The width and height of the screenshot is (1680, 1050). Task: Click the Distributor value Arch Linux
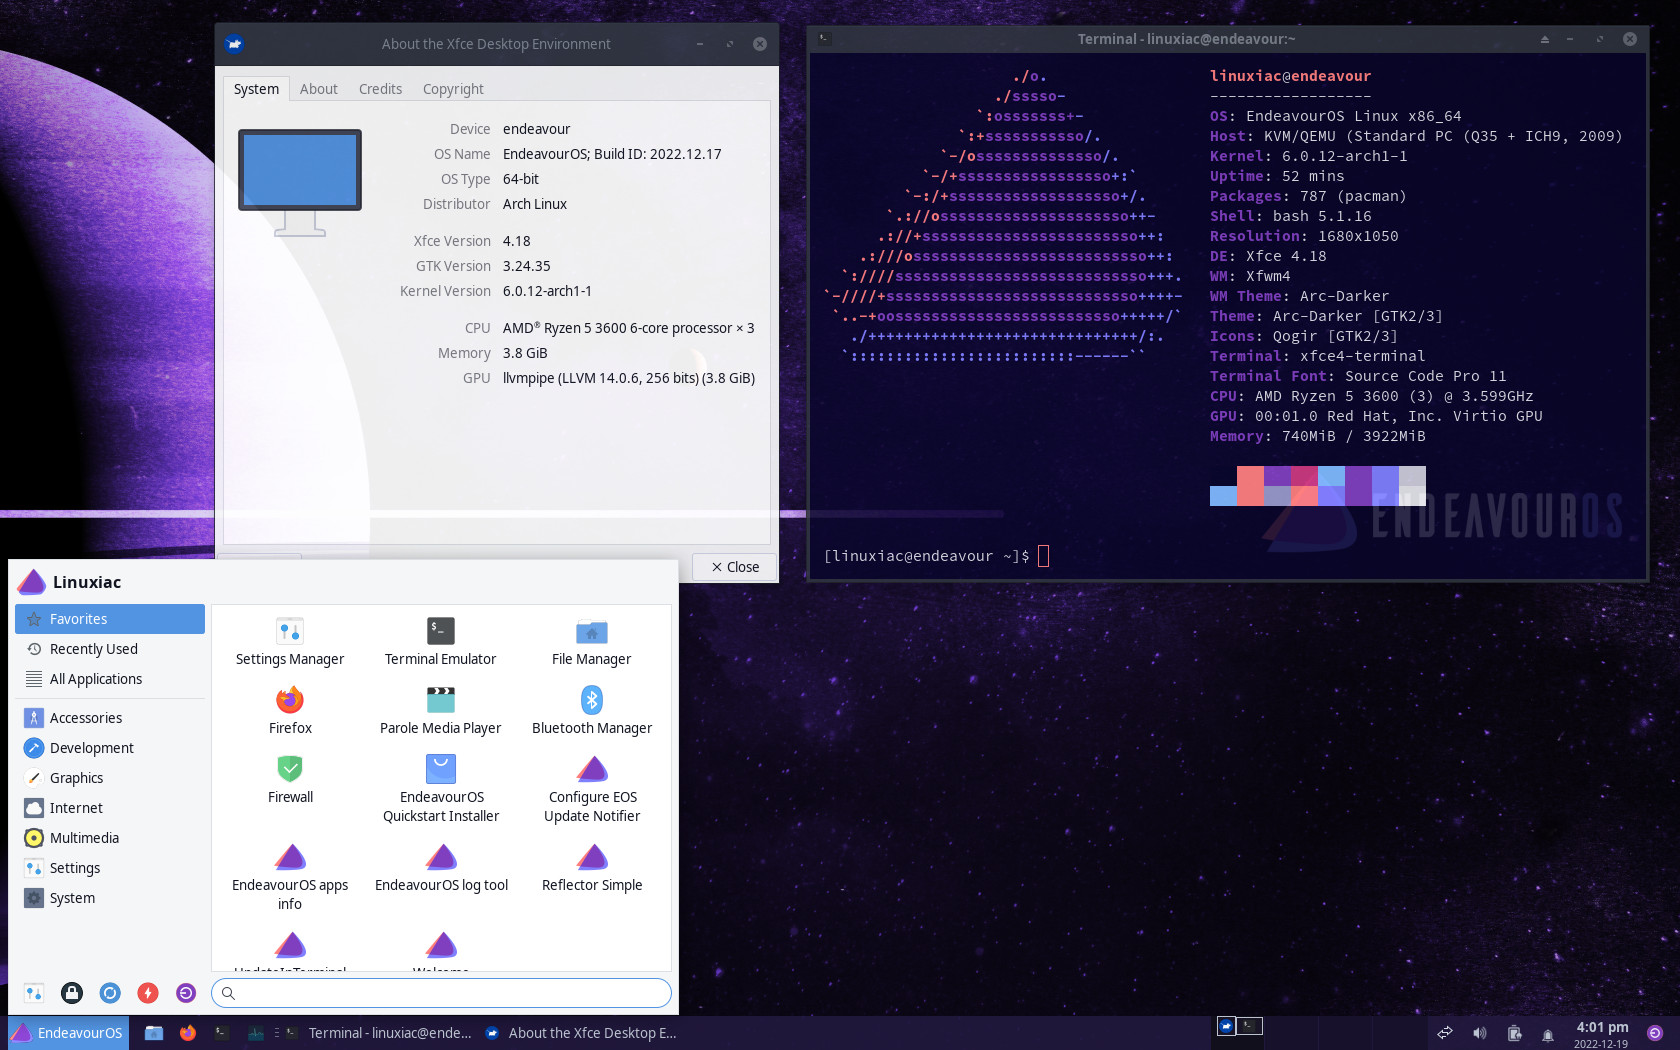[535, 204]
